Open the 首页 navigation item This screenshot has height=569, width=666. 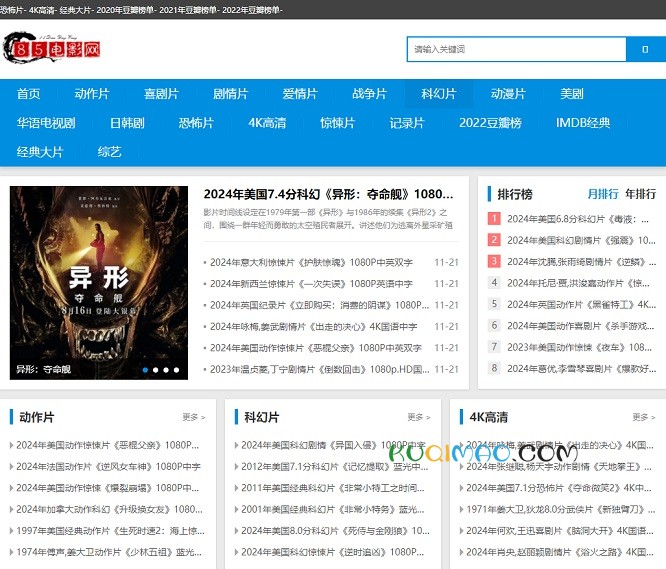click(x=28, y=94)
